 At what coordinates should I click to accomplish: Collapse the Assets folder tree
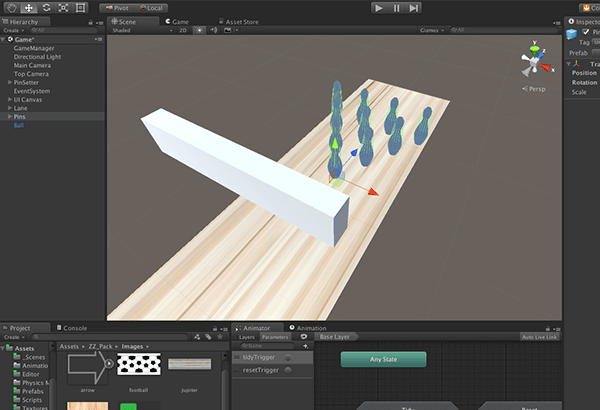coord(3,348)
